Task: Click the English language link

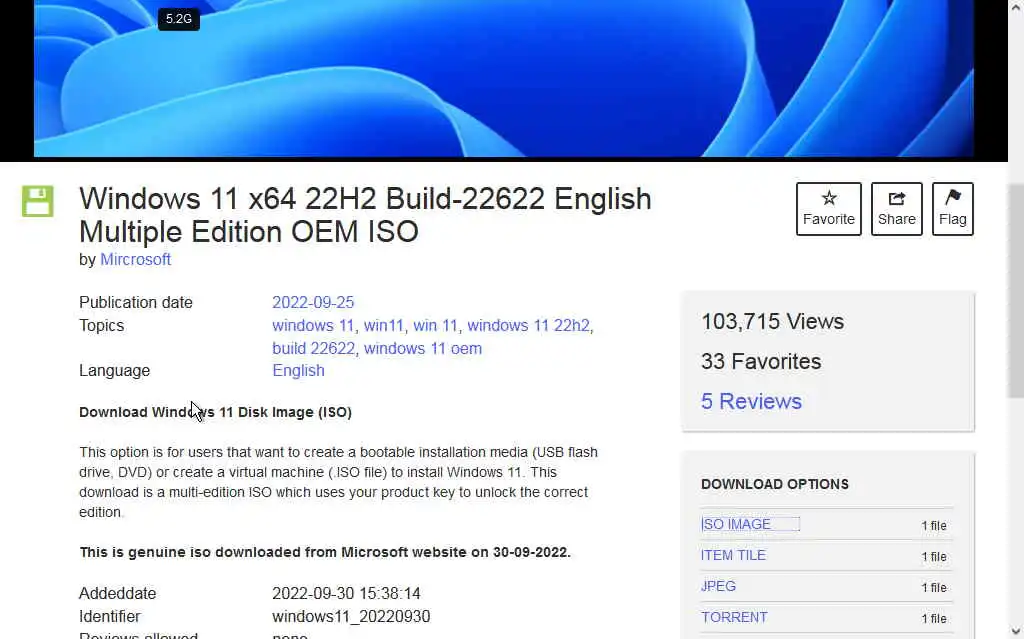Action: (298, 370)
